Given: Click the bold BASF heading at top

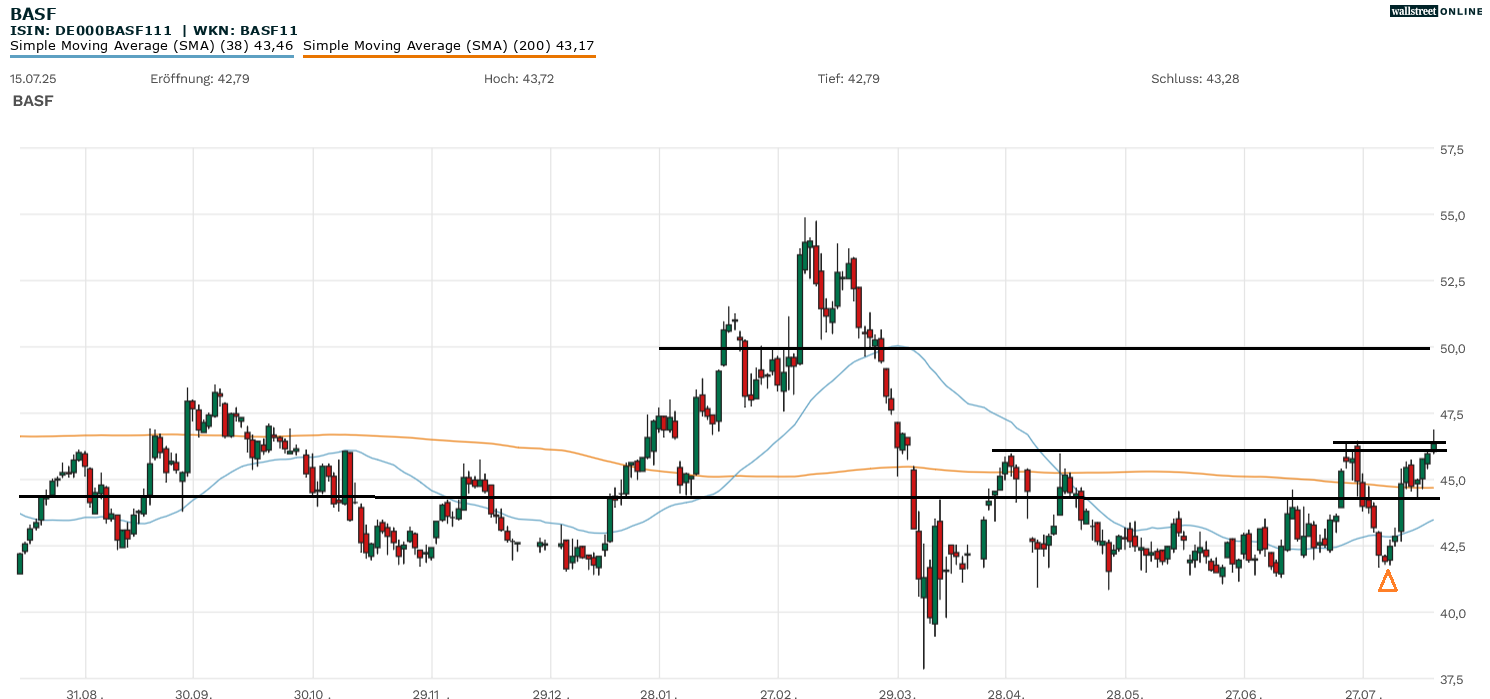Looking at the screenshot, I should coord(33,13).
